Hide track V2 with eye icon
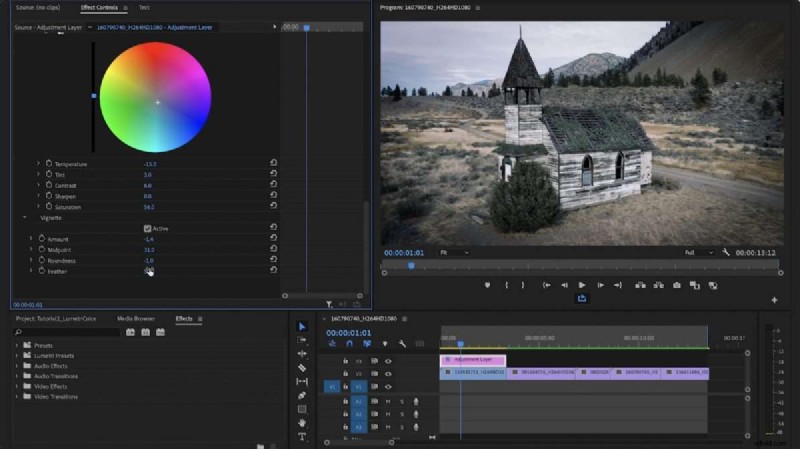 (388, 374)
